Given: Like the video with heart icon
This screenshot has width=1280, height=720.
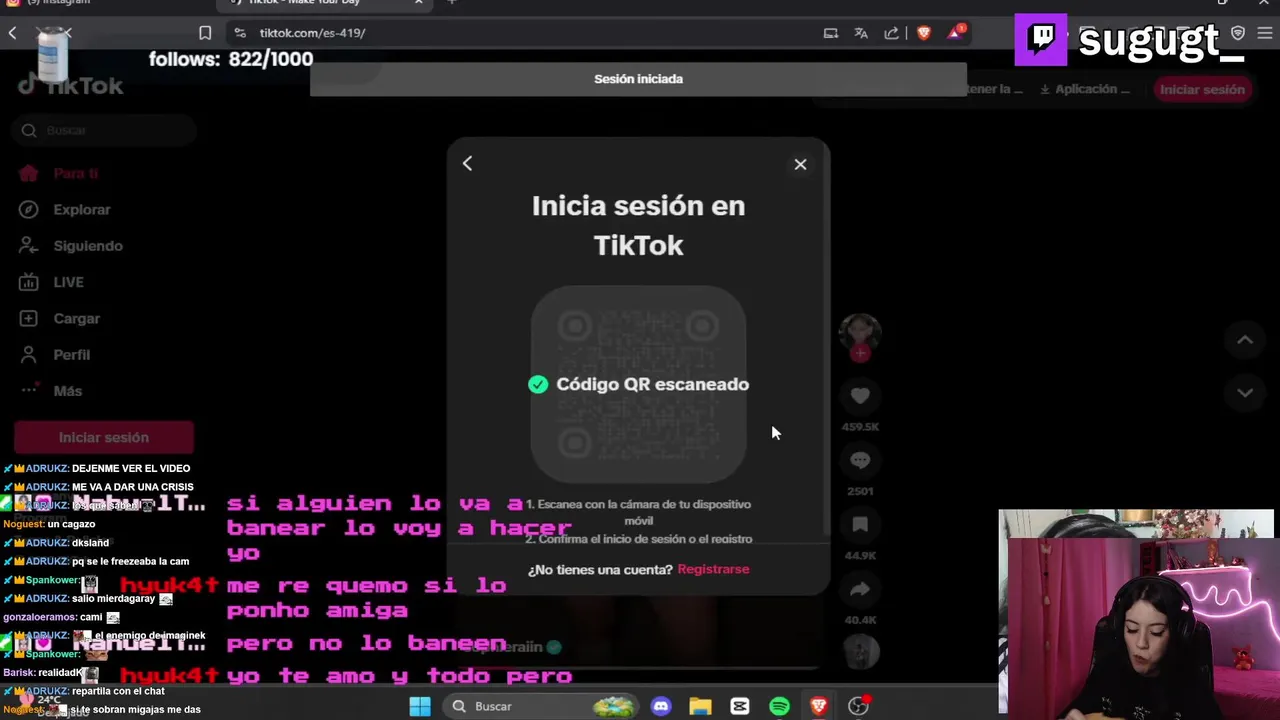Looking at the screenshot, I should tap(860, 396).
